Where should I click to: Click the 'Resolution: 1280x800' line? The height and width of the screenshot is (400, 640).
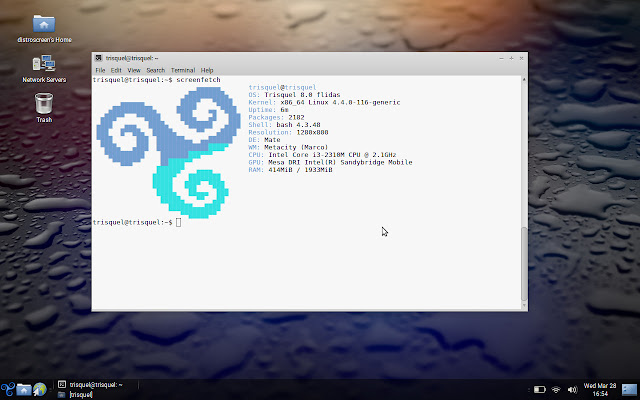288,132
